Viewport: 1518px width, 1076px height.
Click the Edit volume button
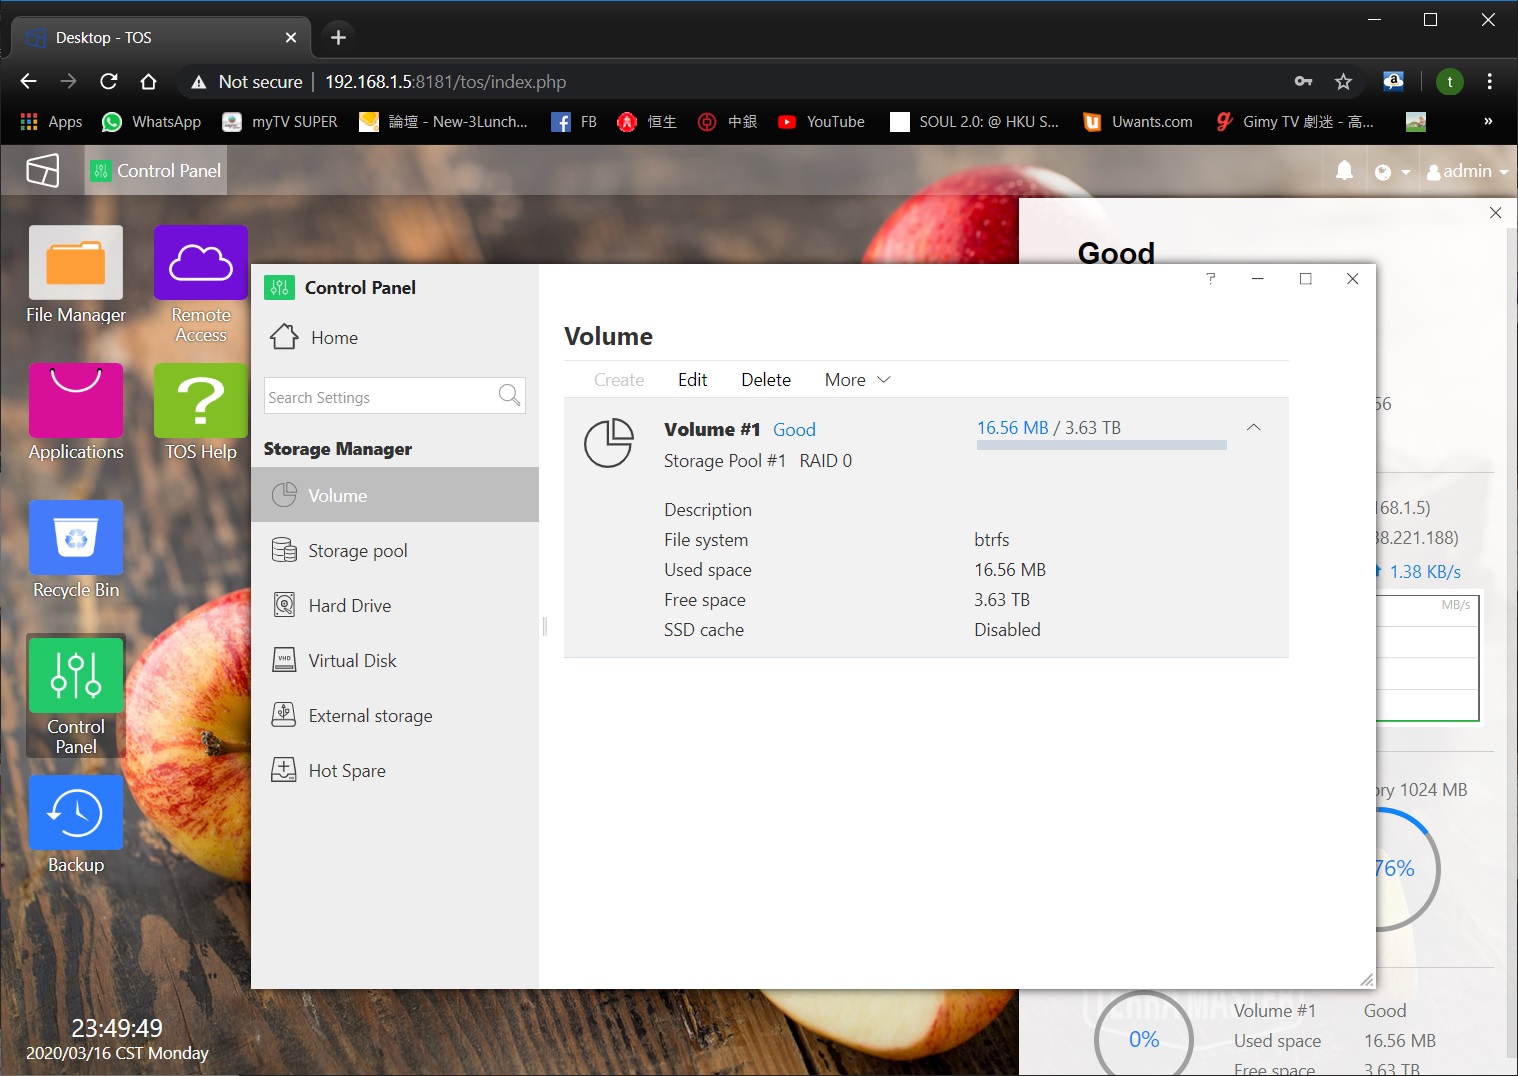point(692,380)
